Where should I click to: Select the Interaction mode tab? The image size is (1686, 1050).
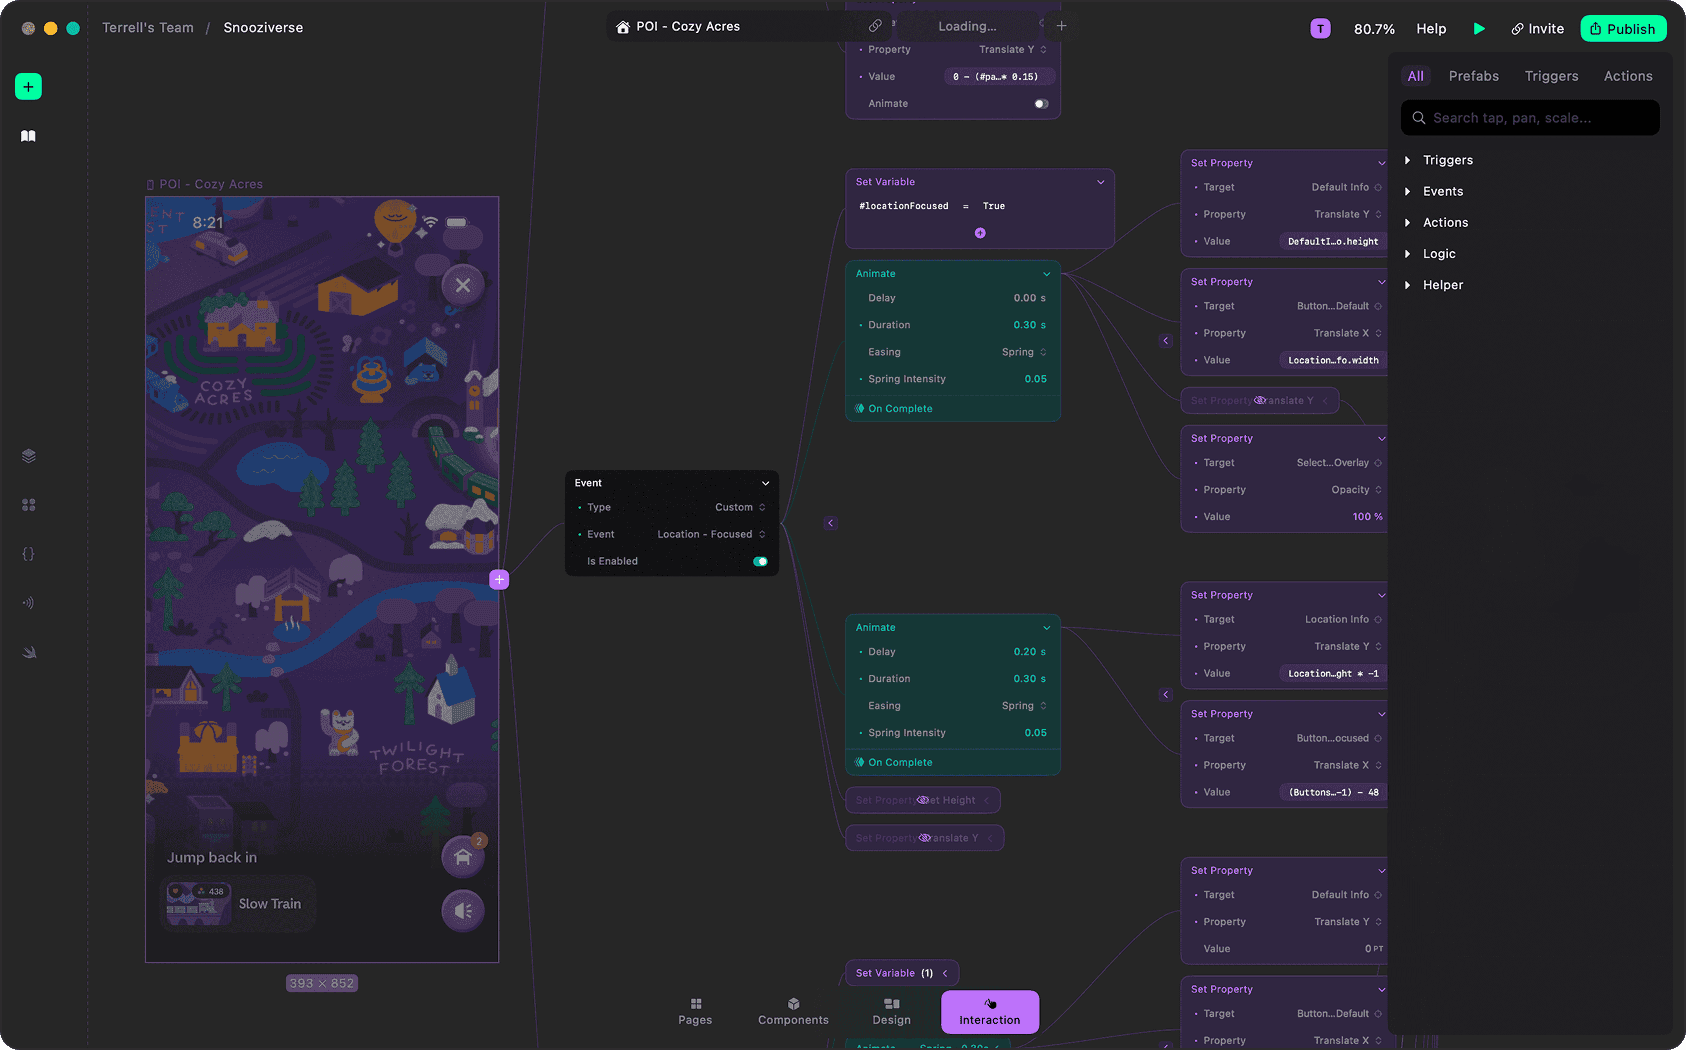[x=990, y=1011]
